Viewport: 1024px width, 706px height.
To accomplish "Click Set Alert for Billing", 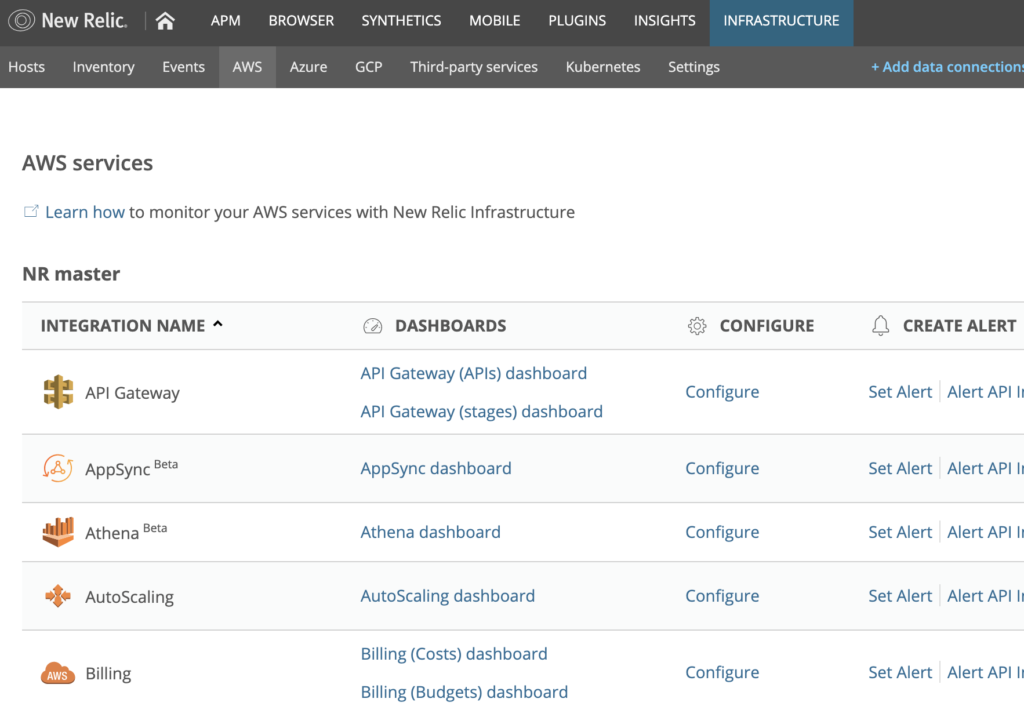I will (900, 673).
